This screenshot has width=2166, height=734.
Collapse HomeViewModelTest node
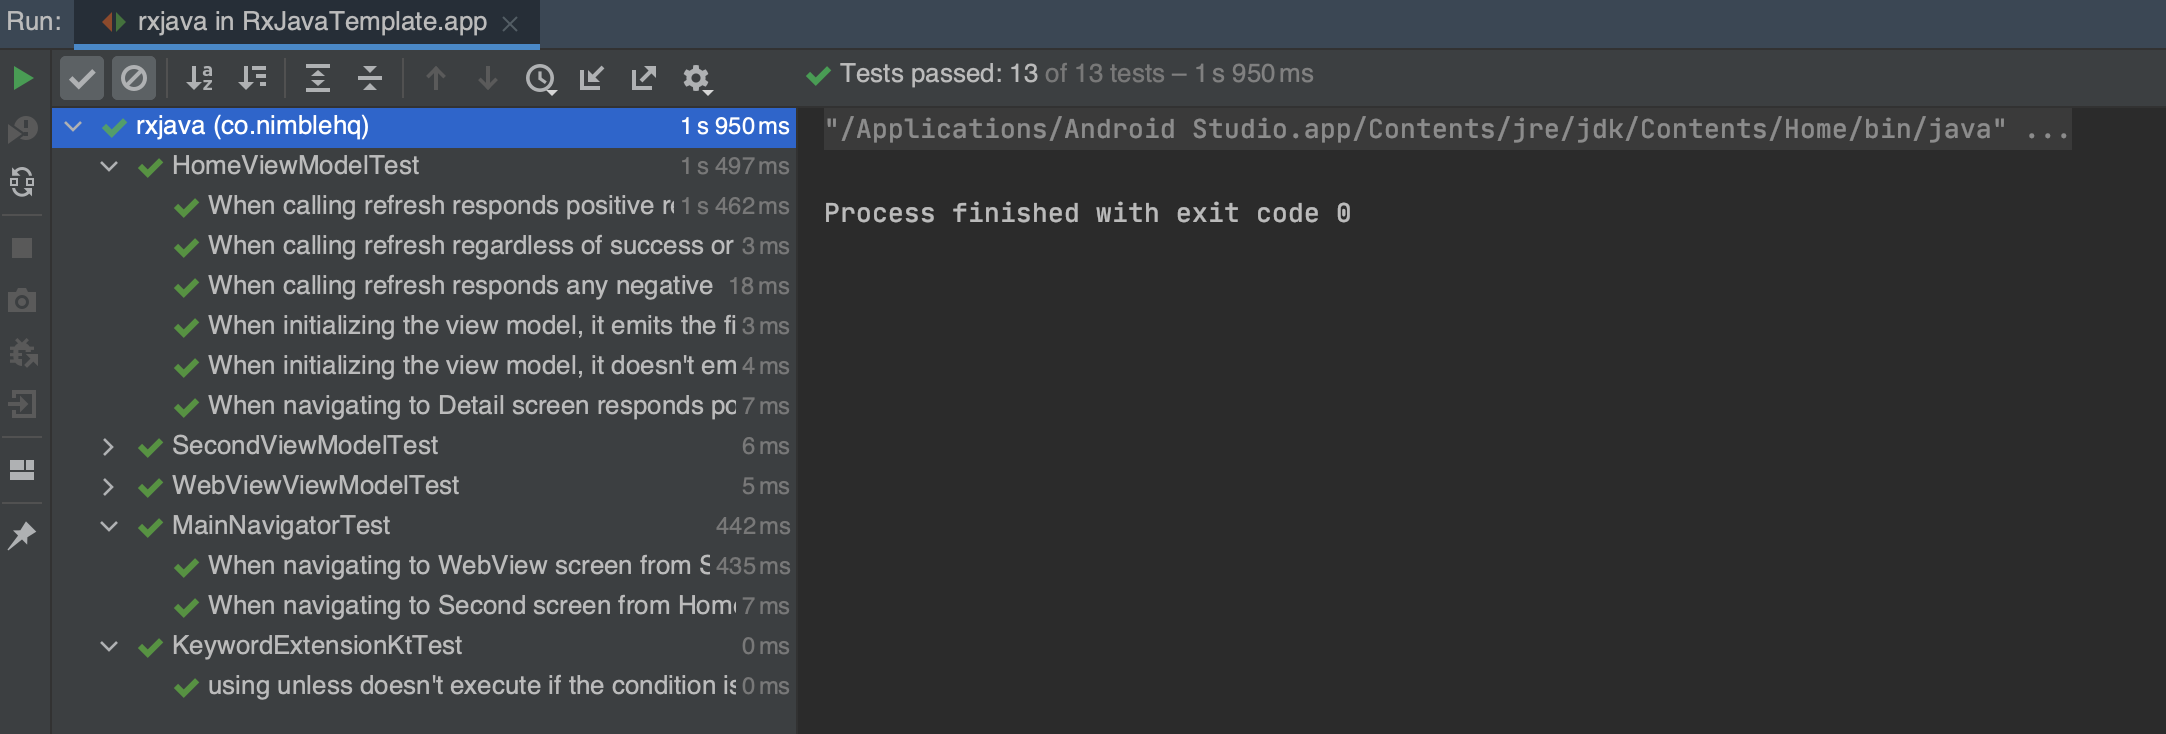point(109,166)
